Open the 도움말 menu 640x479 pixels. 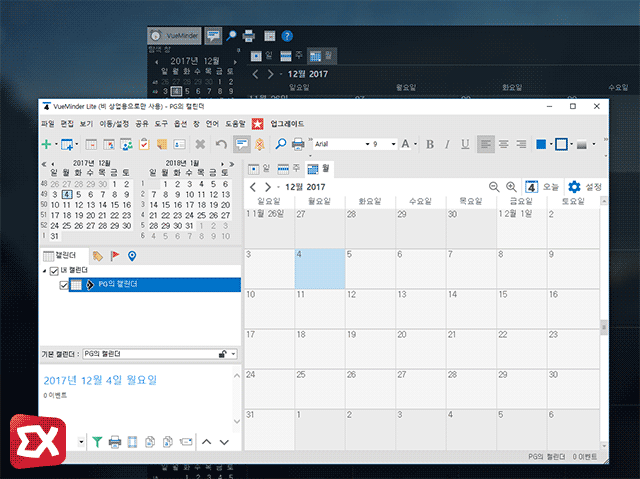(235, 124)
